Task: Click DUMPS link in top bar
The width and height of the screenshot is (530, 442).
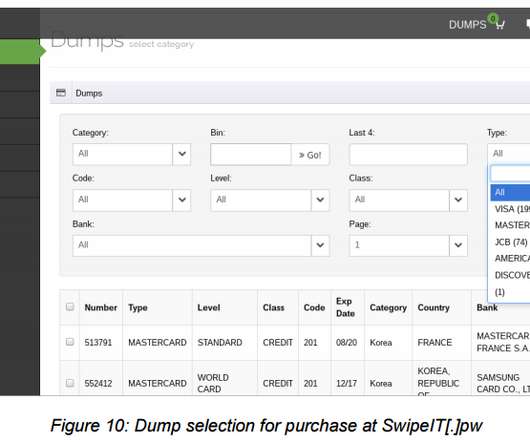Action: [467, 25]
